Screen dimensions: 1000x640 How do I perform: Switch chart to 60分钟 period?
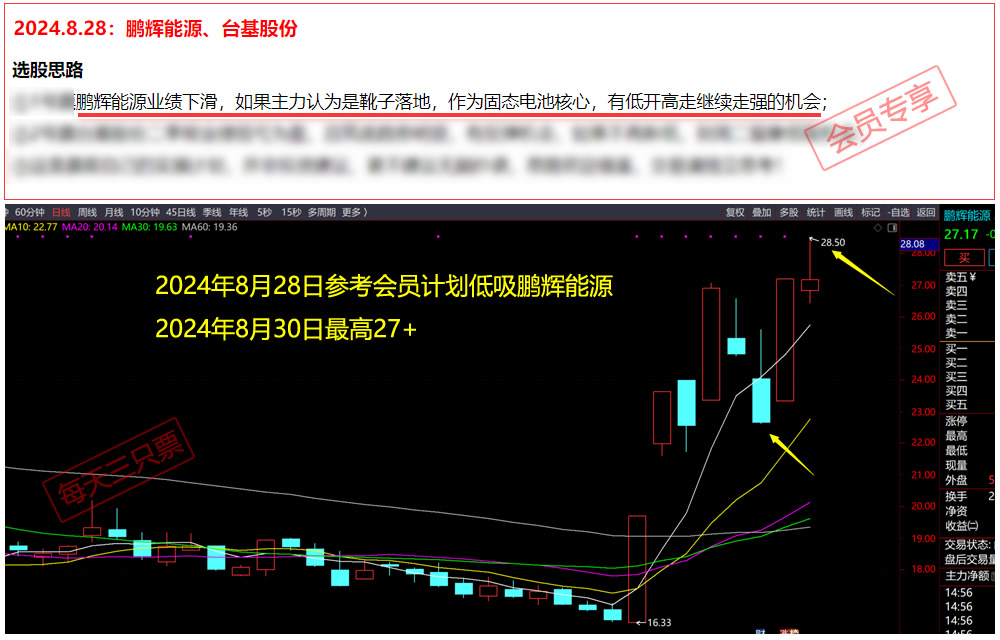(29, 212)
